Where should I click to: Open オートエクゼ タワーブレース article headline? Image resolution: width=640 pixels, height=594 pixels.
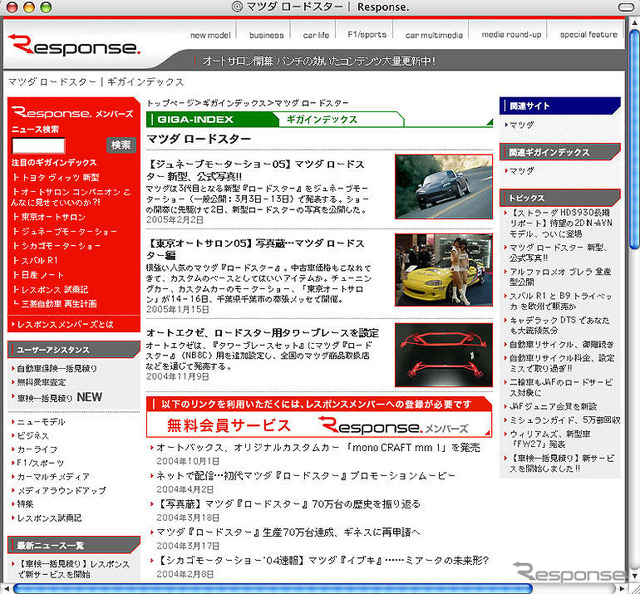coord(262,333)
